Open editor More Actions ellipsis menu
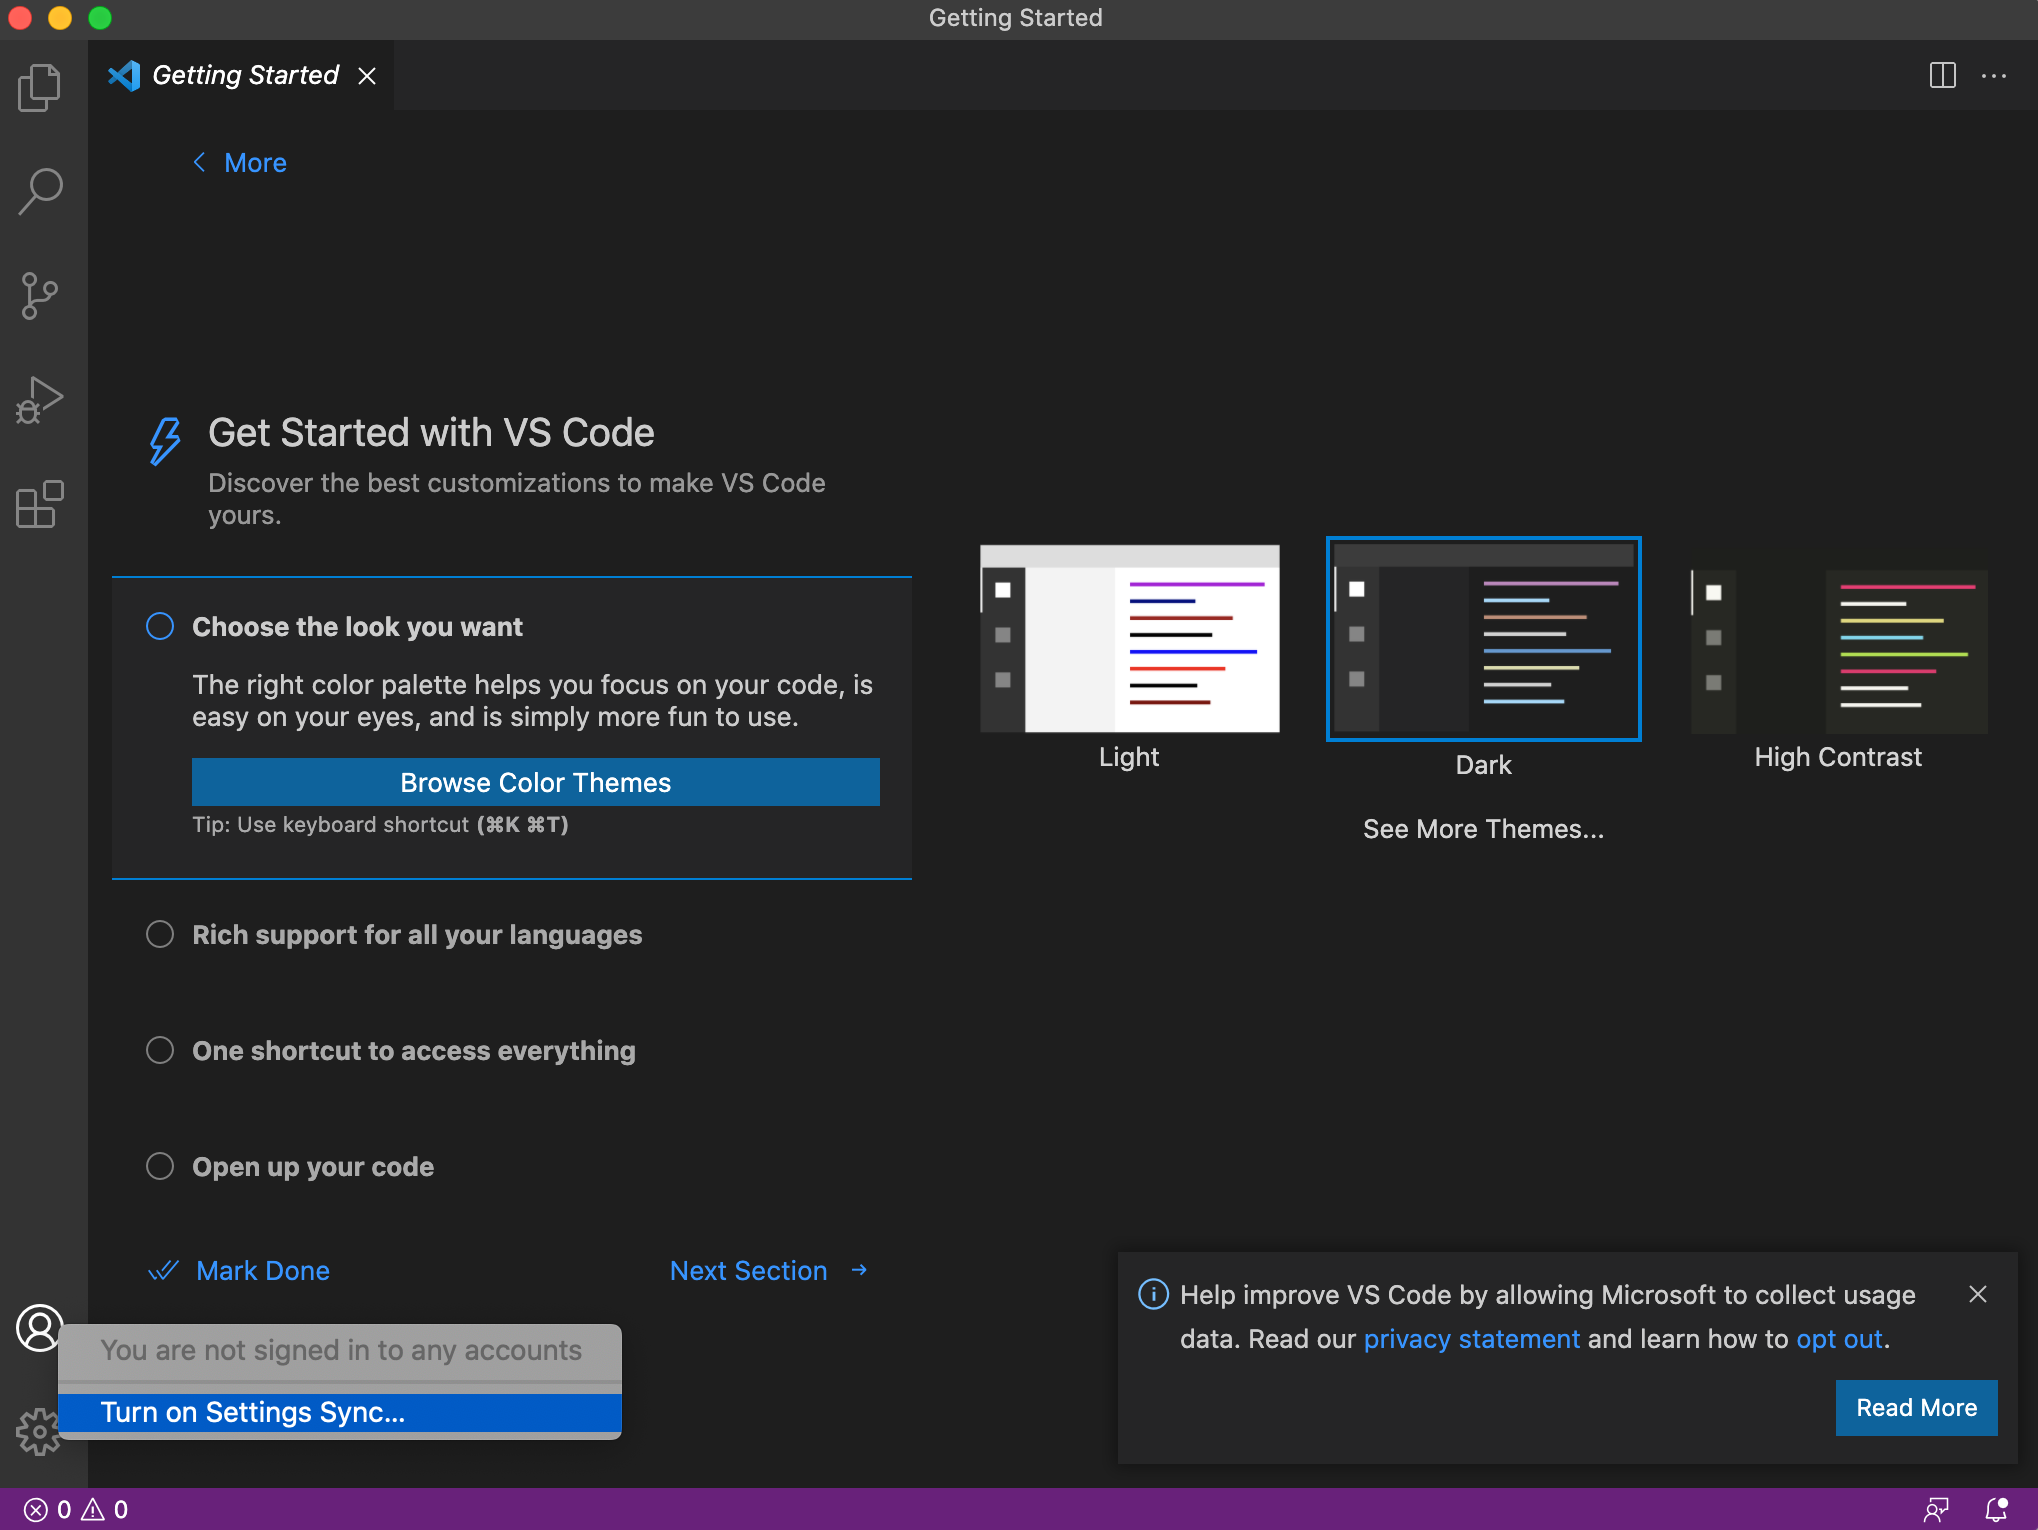 (x=1994, y=75)
